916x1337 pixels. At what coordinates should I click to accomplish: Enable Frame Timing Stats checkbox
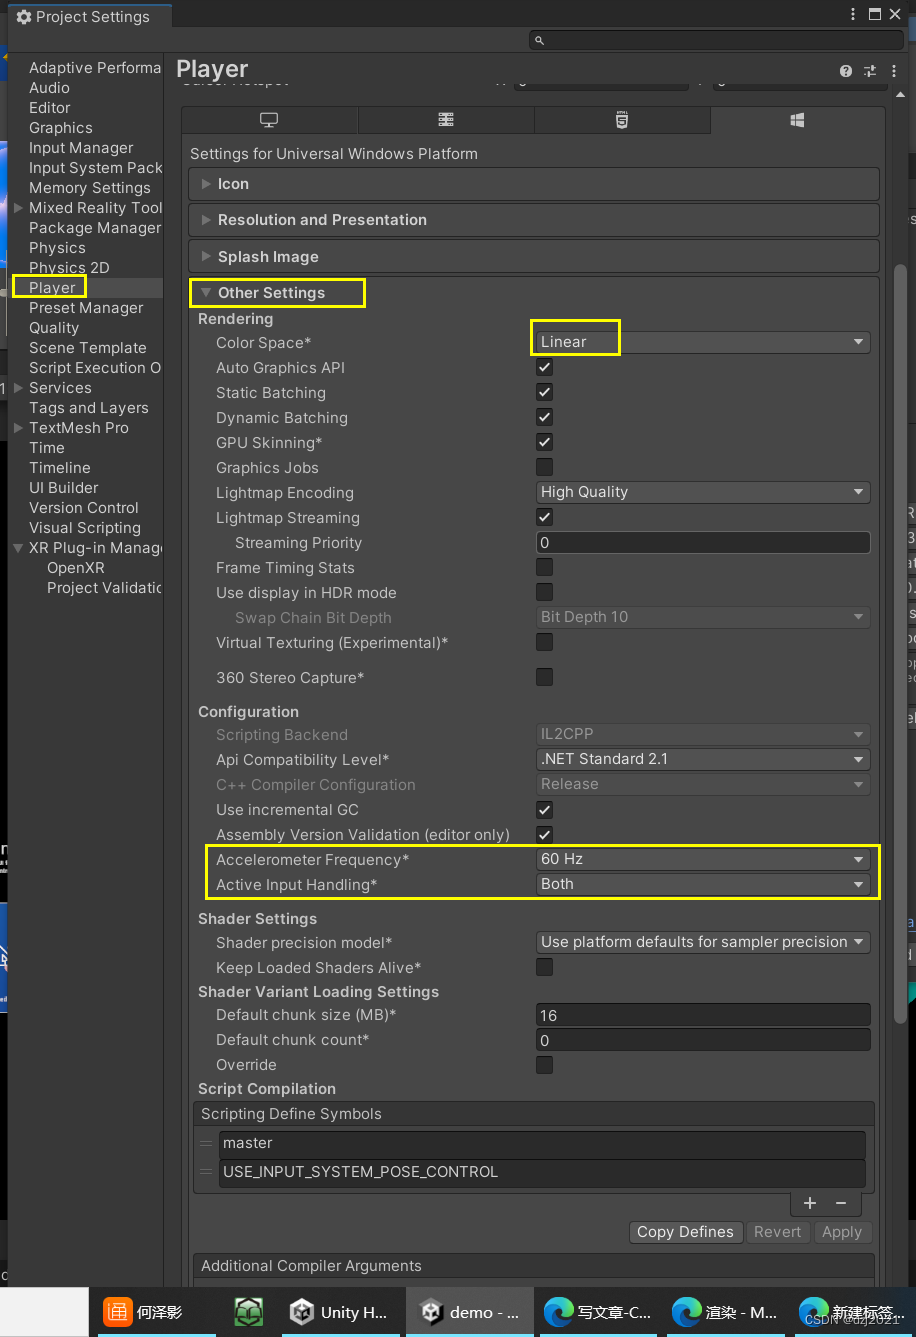(x=545, y=568)
